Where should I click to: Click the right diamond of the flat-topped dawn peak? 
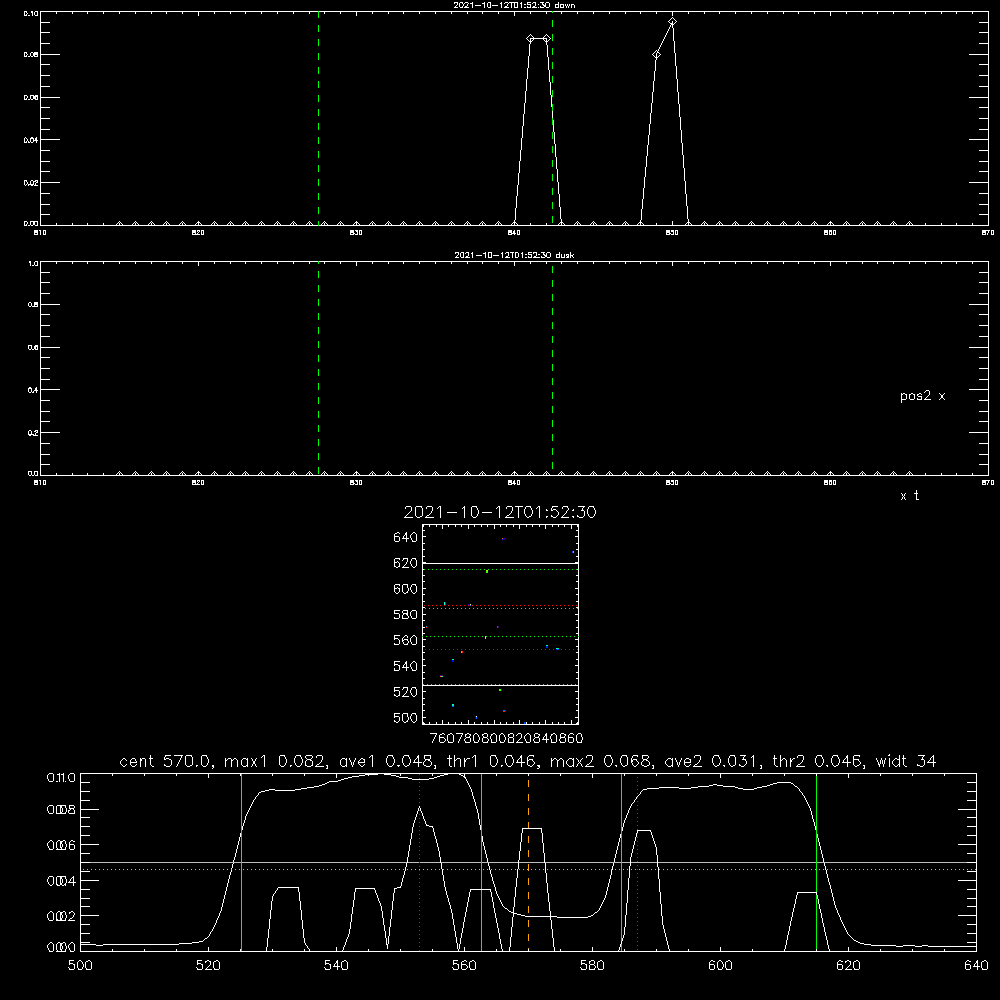point(546,39)
